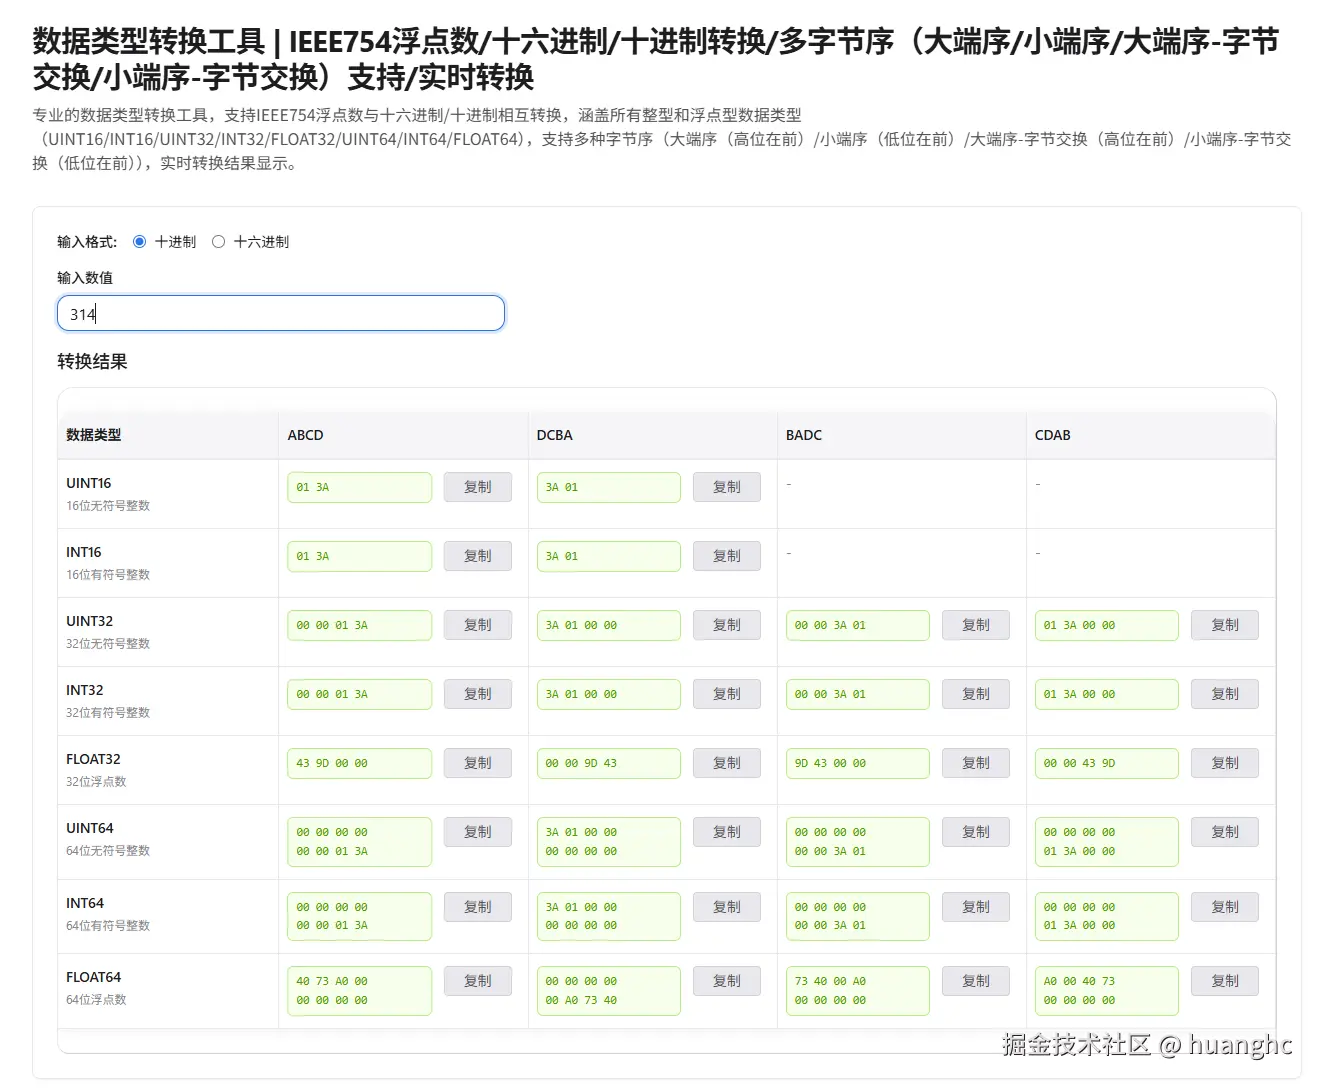Image resolution: width=1321 pixels, height=1089 pixels.
Task: Copy the UINT16 DCBA result
Action: click(726, 487)
